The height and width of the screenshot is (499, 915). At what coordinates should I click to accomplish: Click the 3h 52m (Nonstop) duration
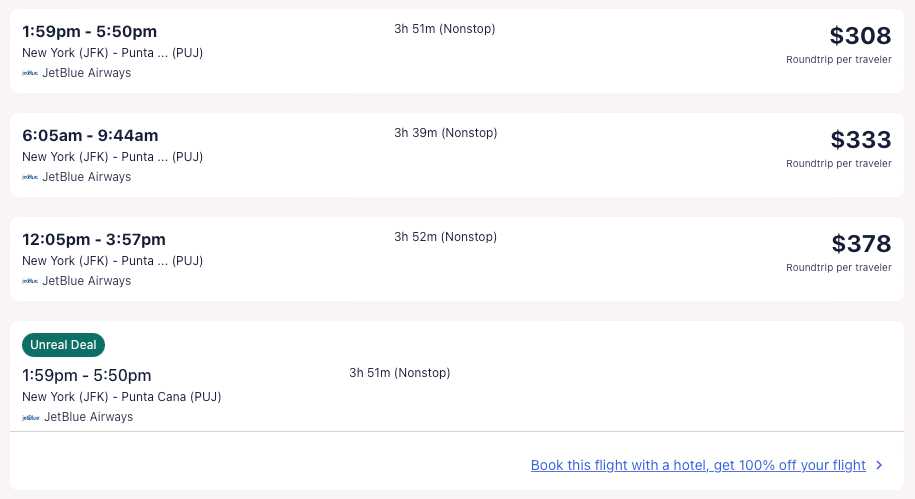point(445,237)
